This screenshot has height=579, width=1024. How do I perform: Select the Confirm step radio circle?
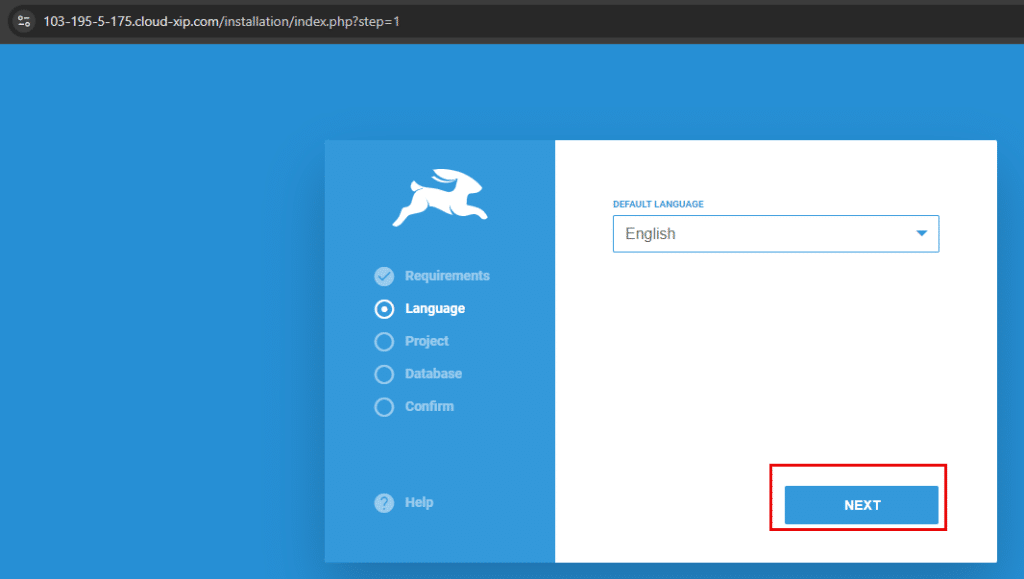[x=384, y=407]
